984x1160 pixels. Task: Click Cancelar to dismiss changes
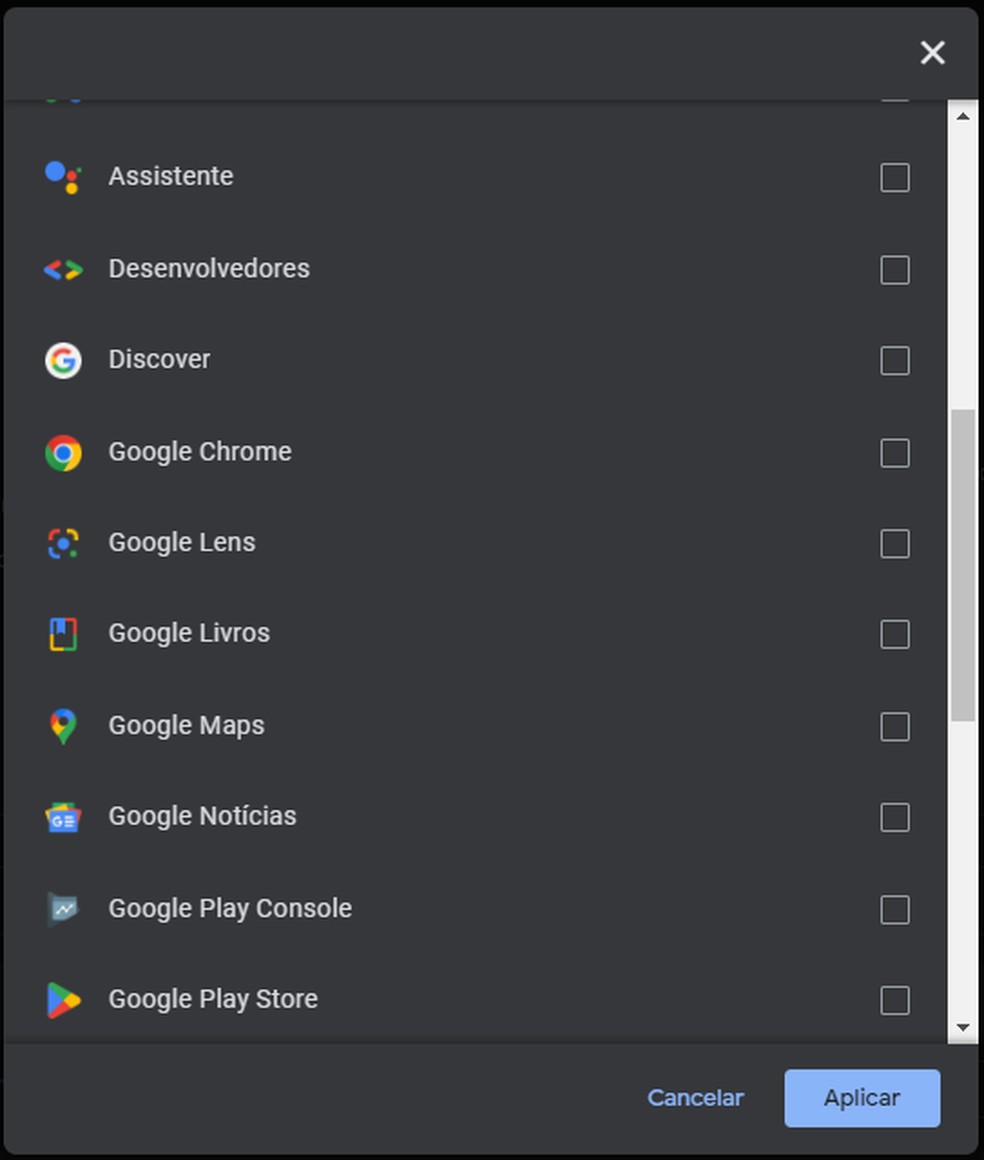tap(695, 1098)
